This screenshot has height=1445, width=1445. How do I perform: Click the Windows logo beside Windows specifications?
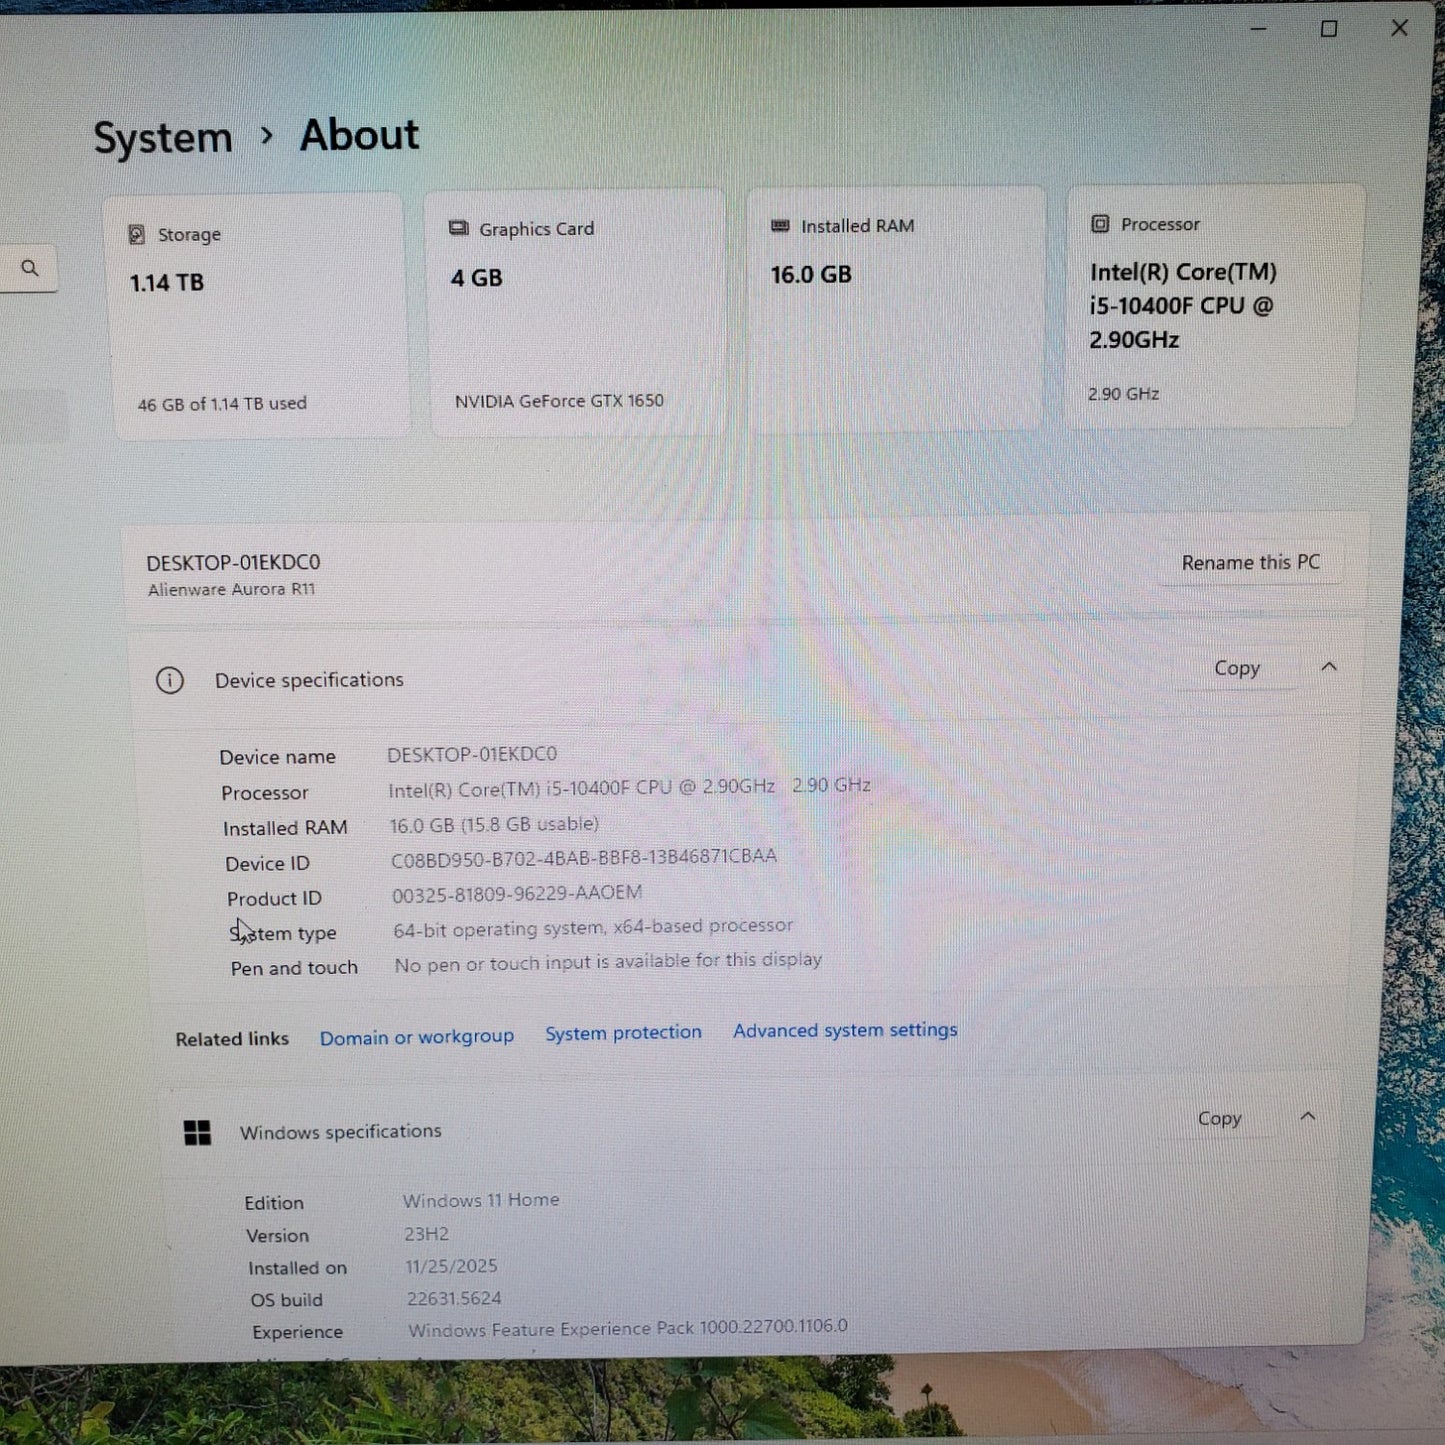(197, 1133)
